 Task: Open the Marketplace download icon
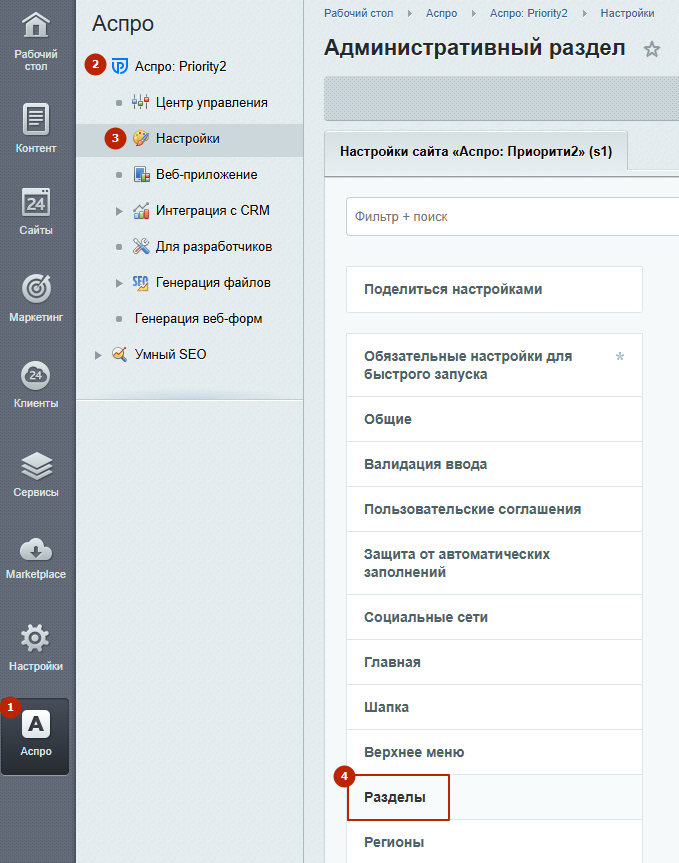pos(37,549)
